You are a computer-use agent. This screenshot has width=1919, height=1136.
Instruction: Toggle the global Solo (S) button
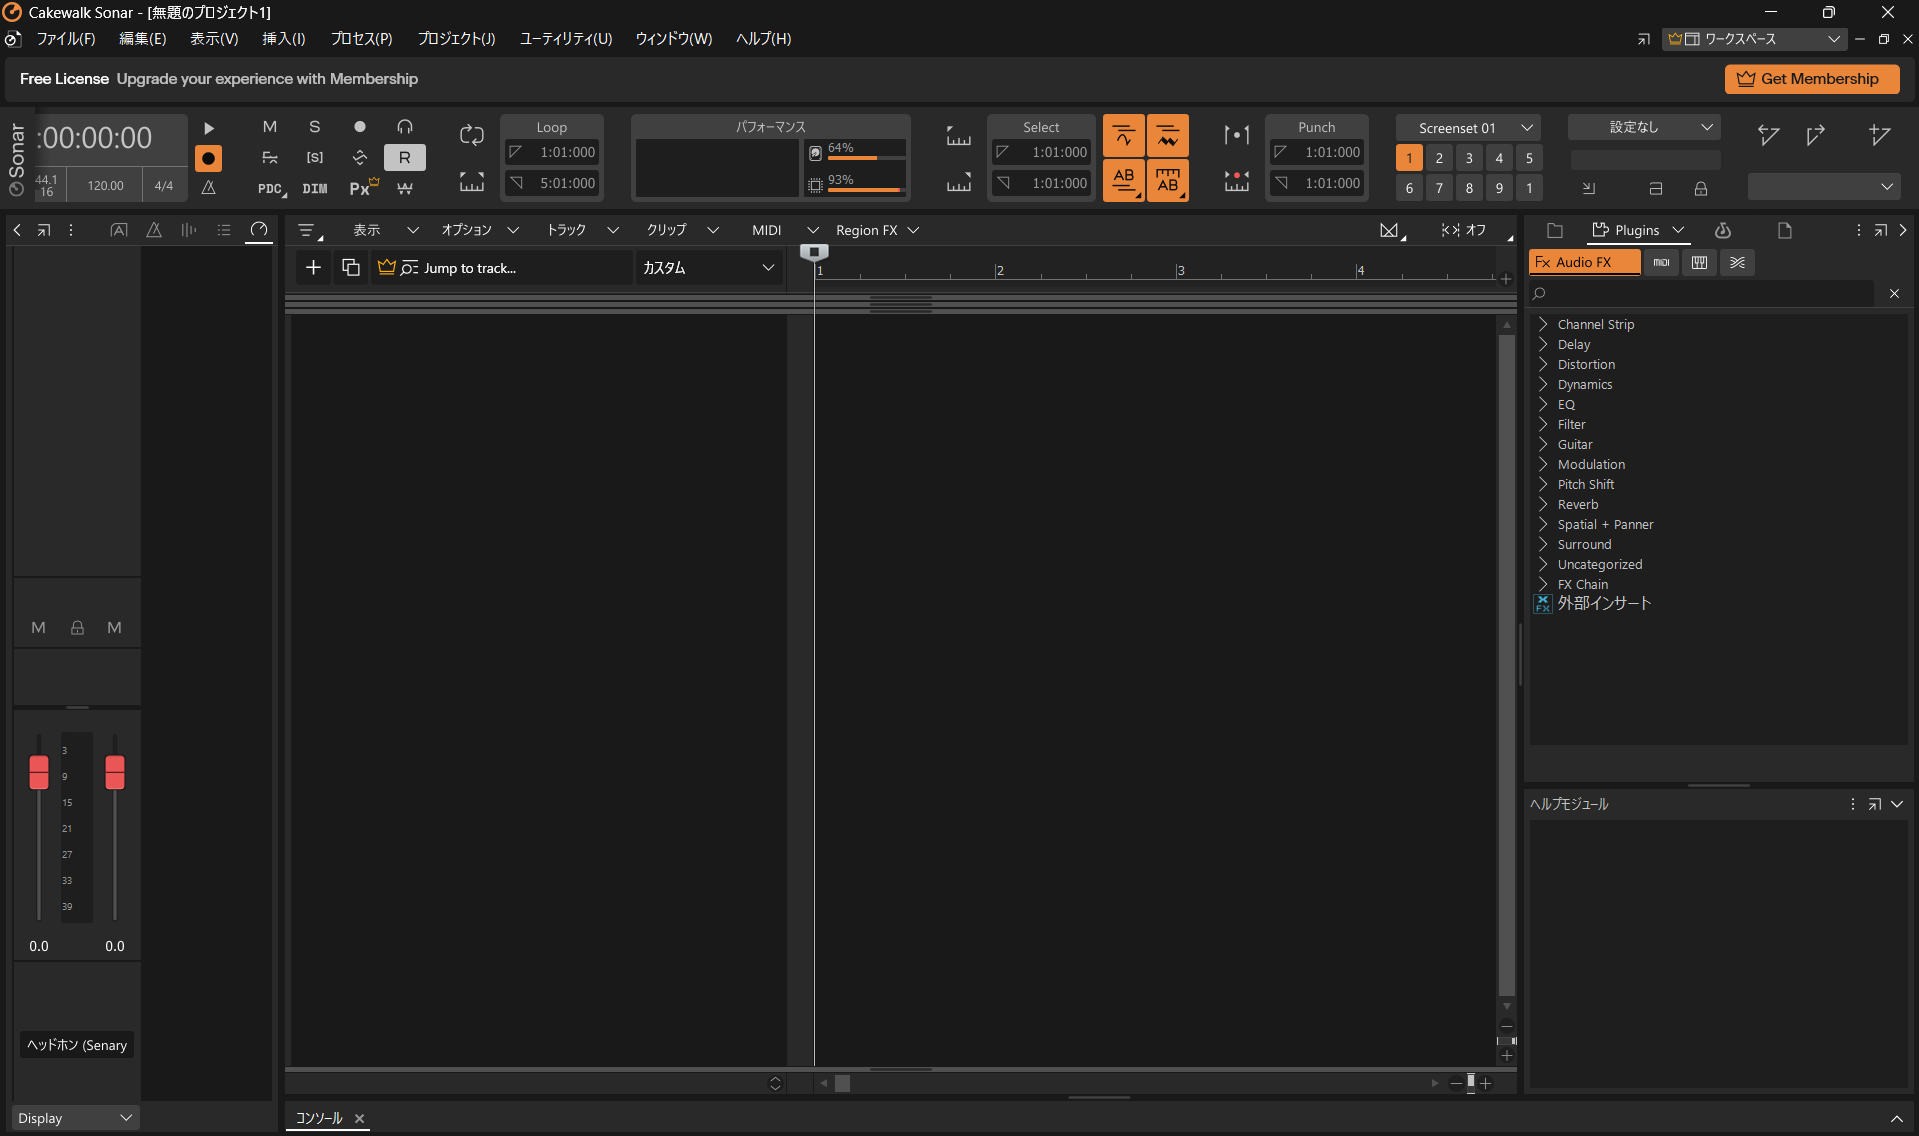[x=315, y=127]
